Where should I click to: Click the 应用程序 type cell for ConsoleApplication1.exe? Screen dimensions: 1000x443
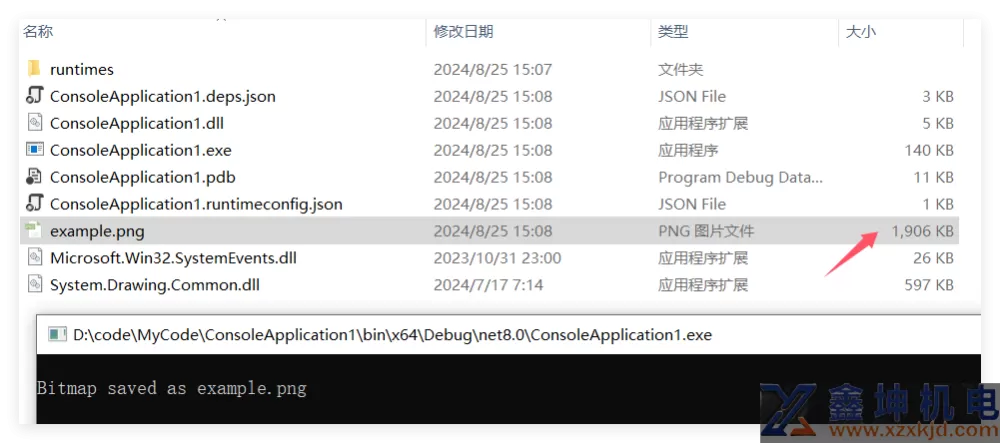[688, 150]
